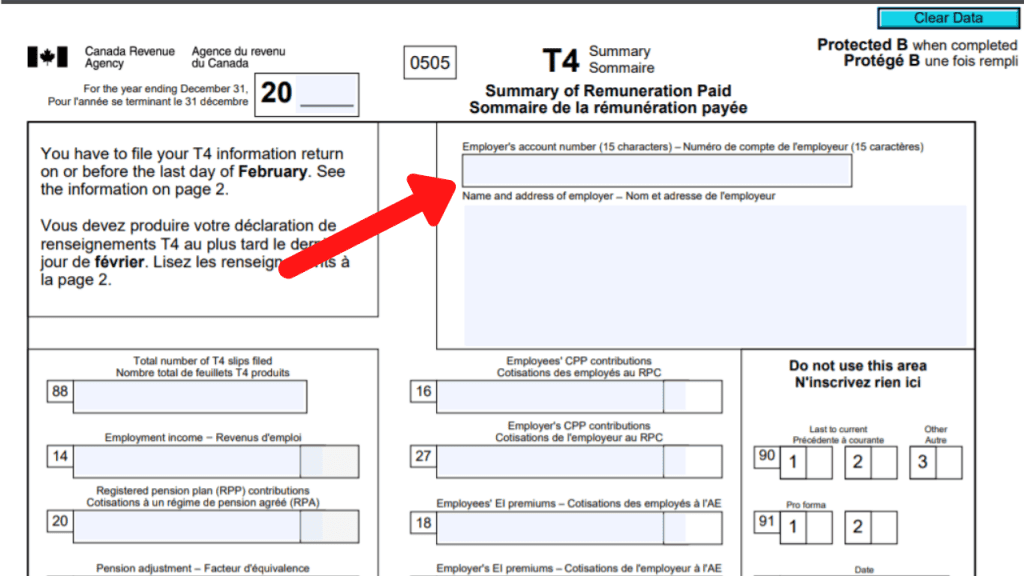Click the "Canada Revenue Agency" text
Image resolution: width=1024 pixels, height=576 pixels.
(x=129, y=57)
